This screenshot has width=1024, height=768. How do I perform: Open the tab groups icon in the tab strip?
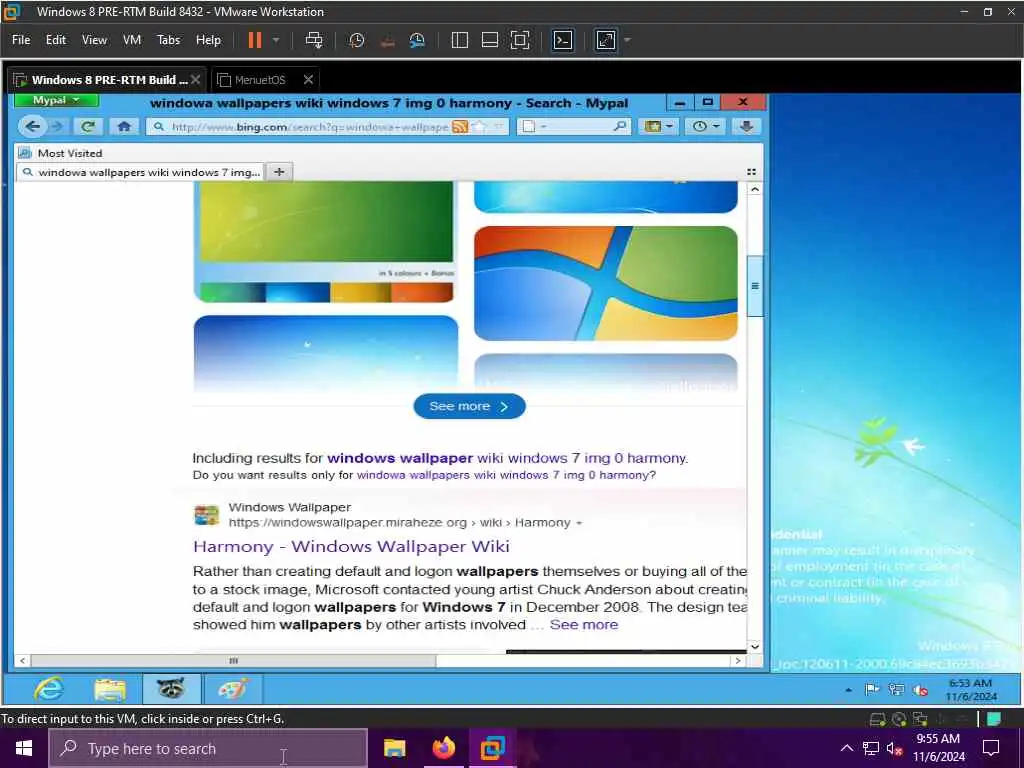click(x=751, y=172)
